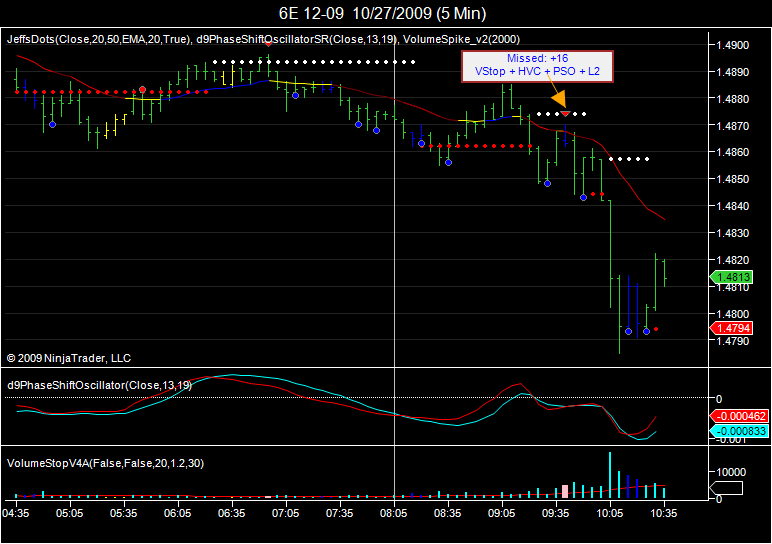Image resolution: width=772 pixels, height=544 pixels.
Task: Click the 06:35 time axis label
Action: 231,513
